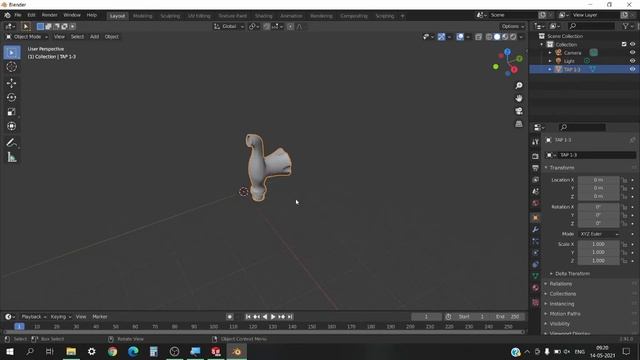Select the Select Box tool
Screen dimensions: 640x360
click(11, 53)
